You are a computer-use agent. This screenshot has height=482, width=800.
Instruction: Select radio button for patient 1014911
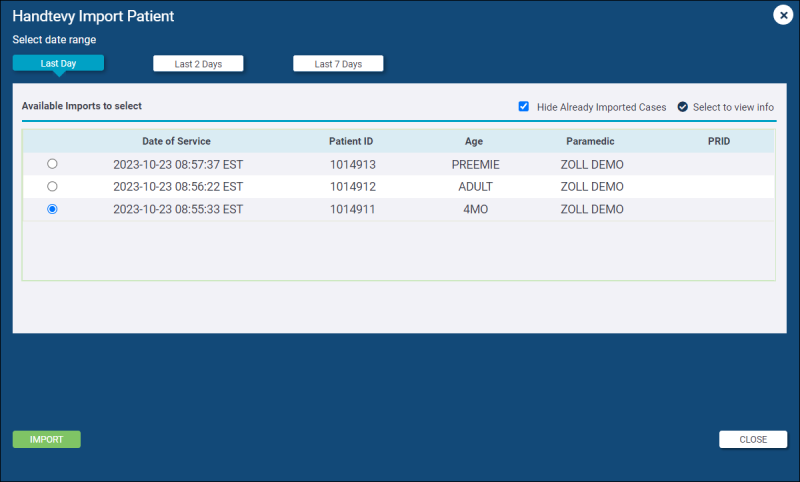52,209
